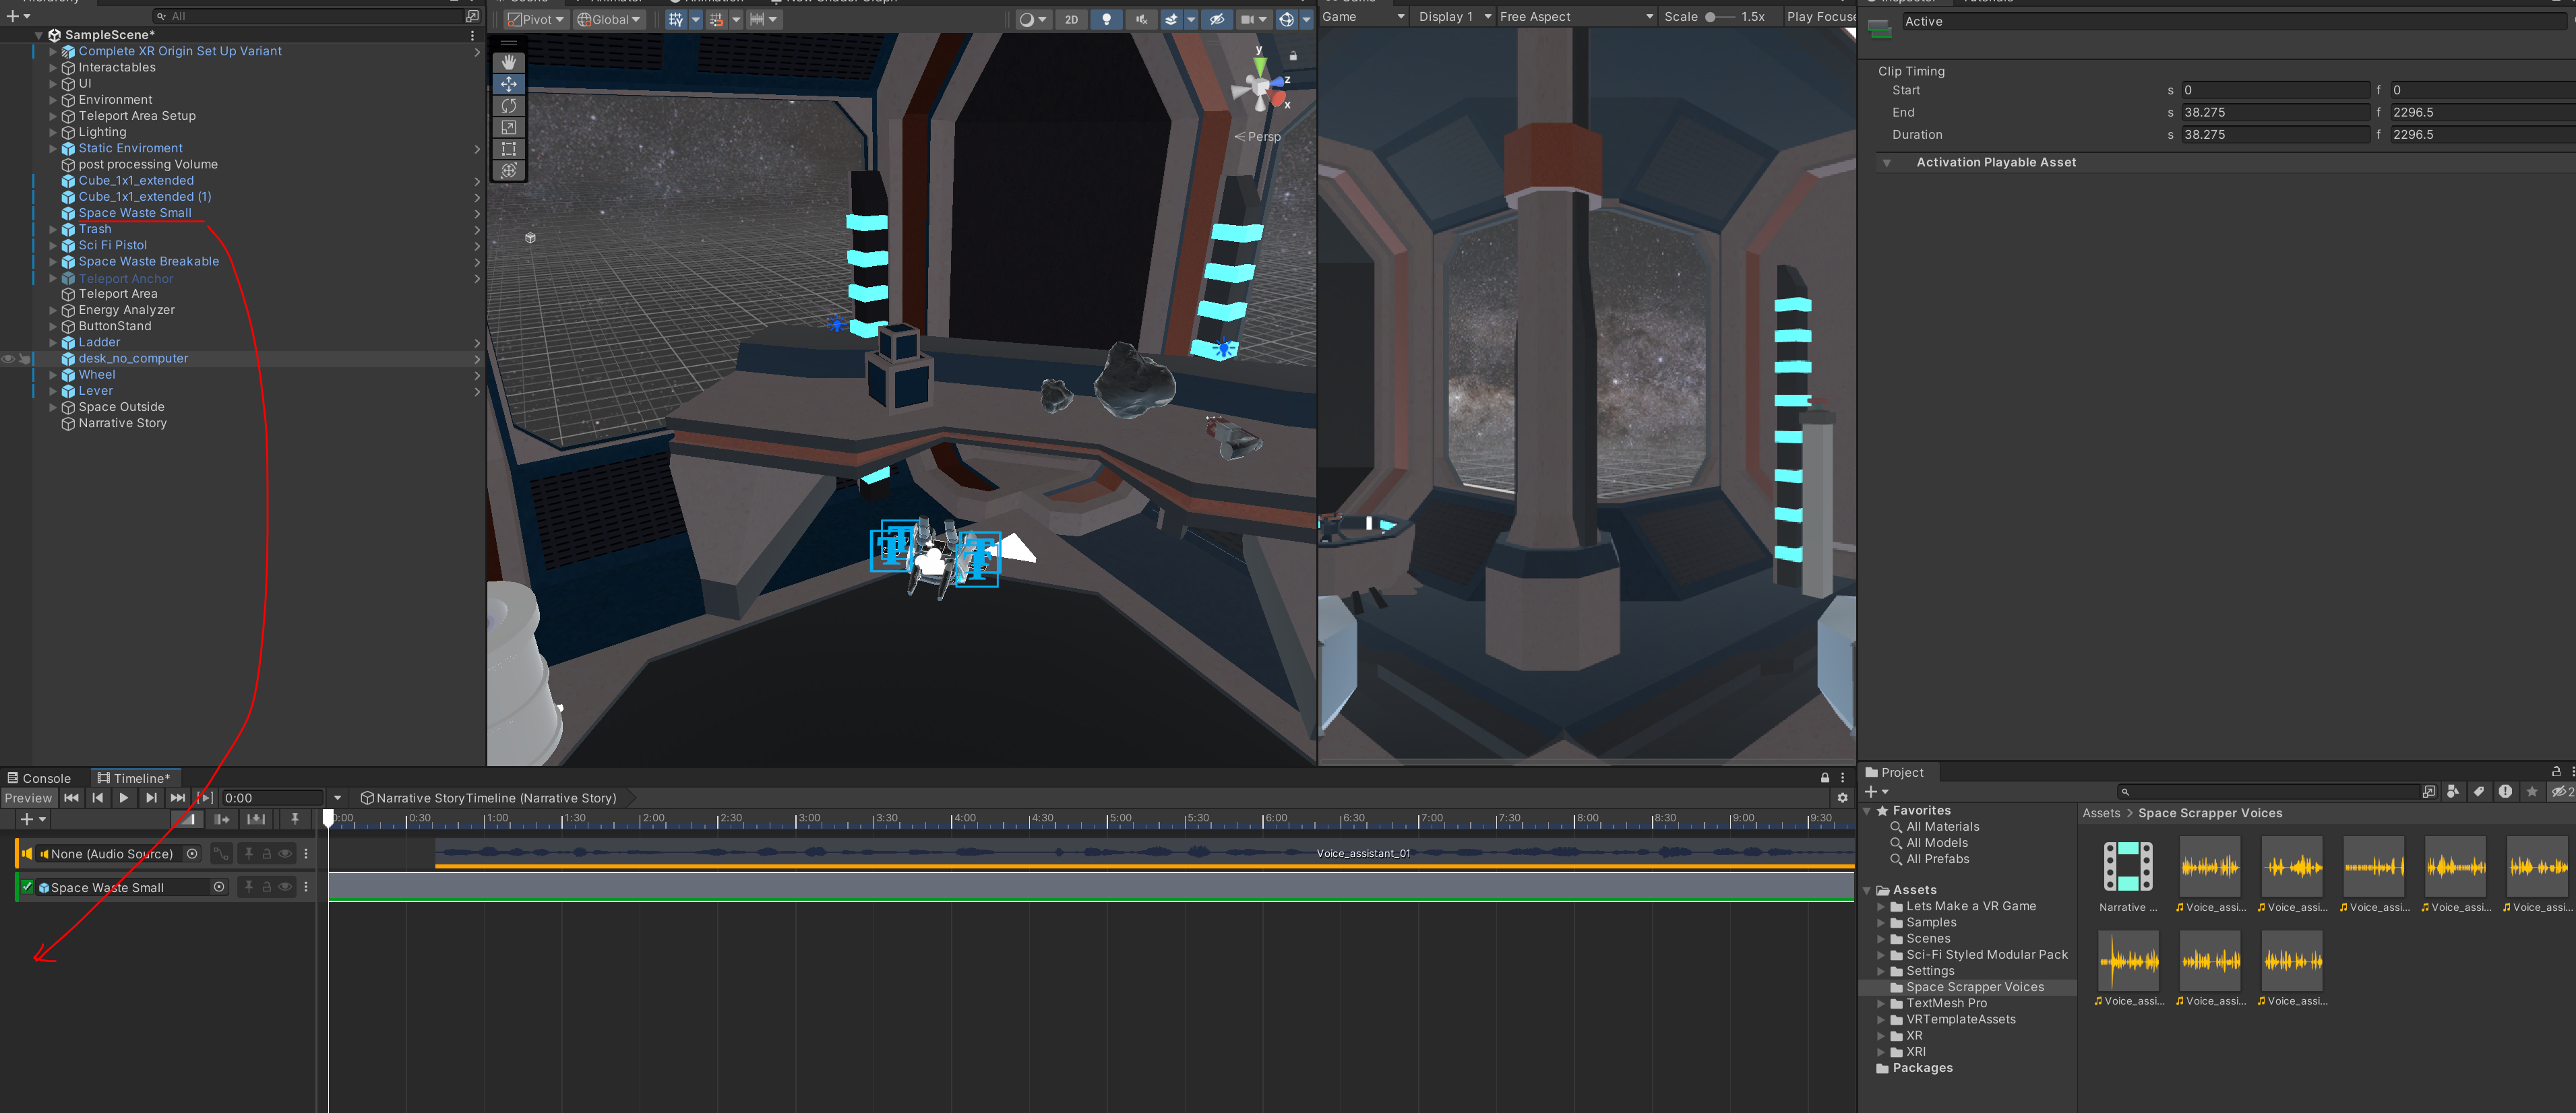The image size is (2576, 1113).
Task: Toggle scene lighting lightbulb icon
Action: click(1106, 19)
